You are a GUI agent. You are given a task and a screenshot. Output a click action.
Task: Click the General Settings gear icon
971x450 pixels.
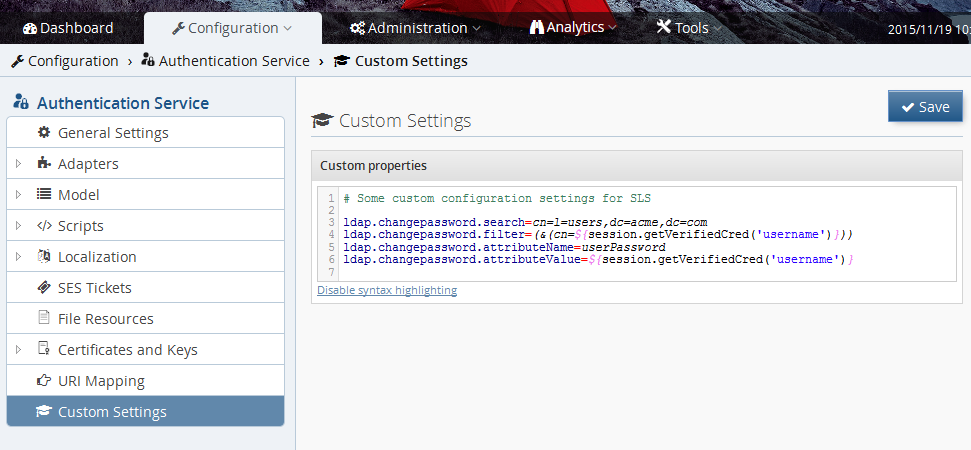pyautogui.click(x=43, y=132)
